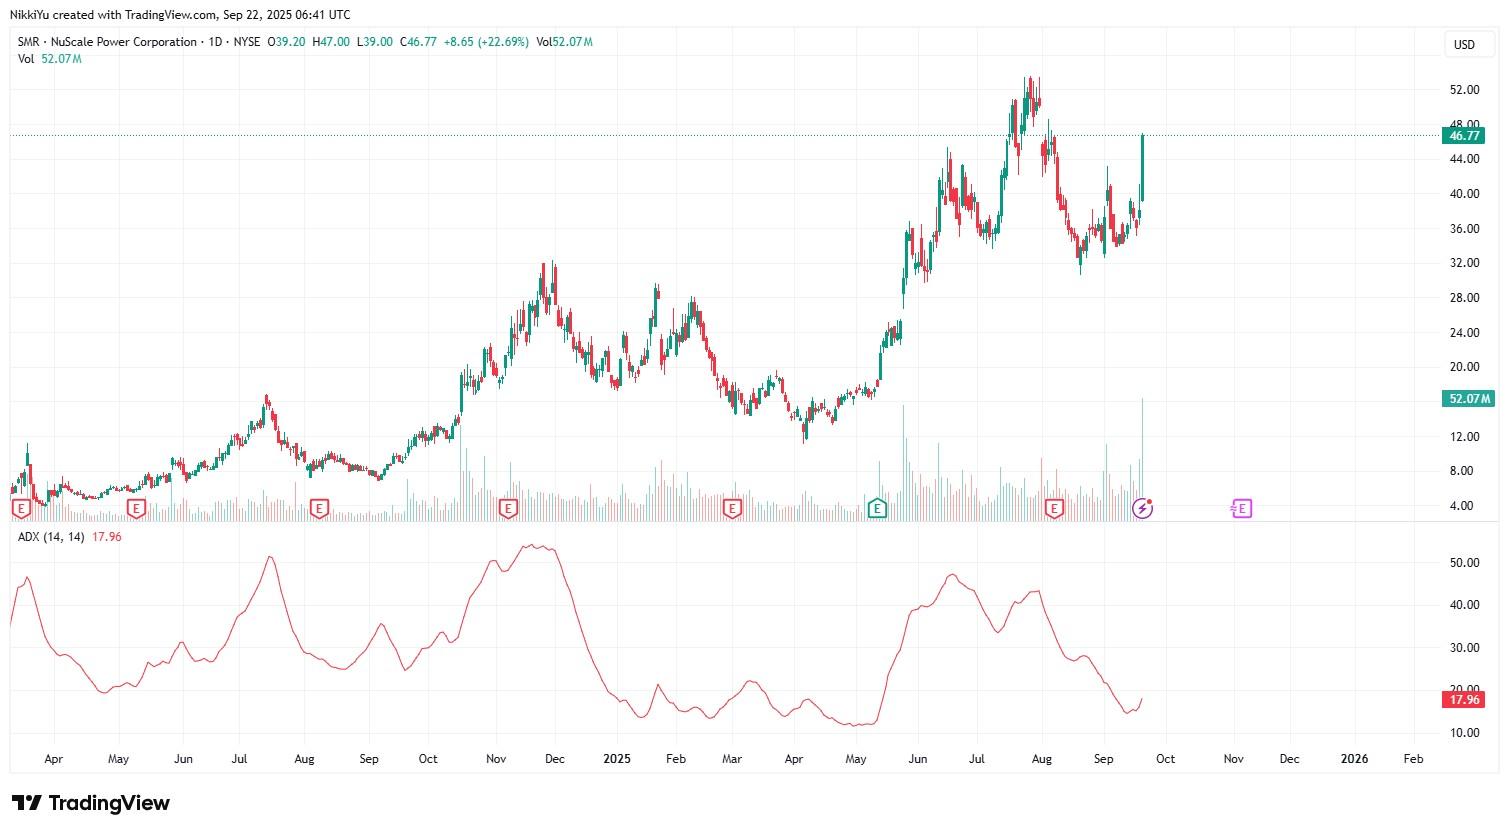Click the purple upcoming earnings marker near November

(x=1240, y=509)
